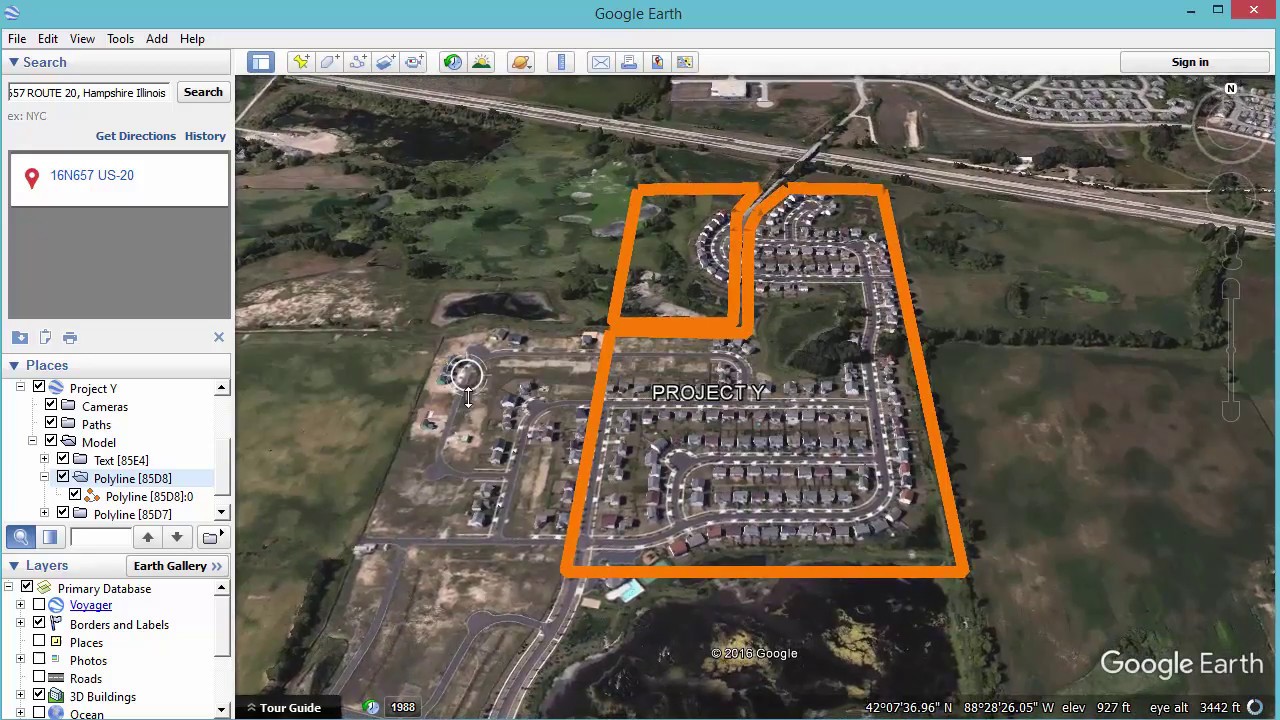
Task: Add a new placemark
Action: pos(300,62)
